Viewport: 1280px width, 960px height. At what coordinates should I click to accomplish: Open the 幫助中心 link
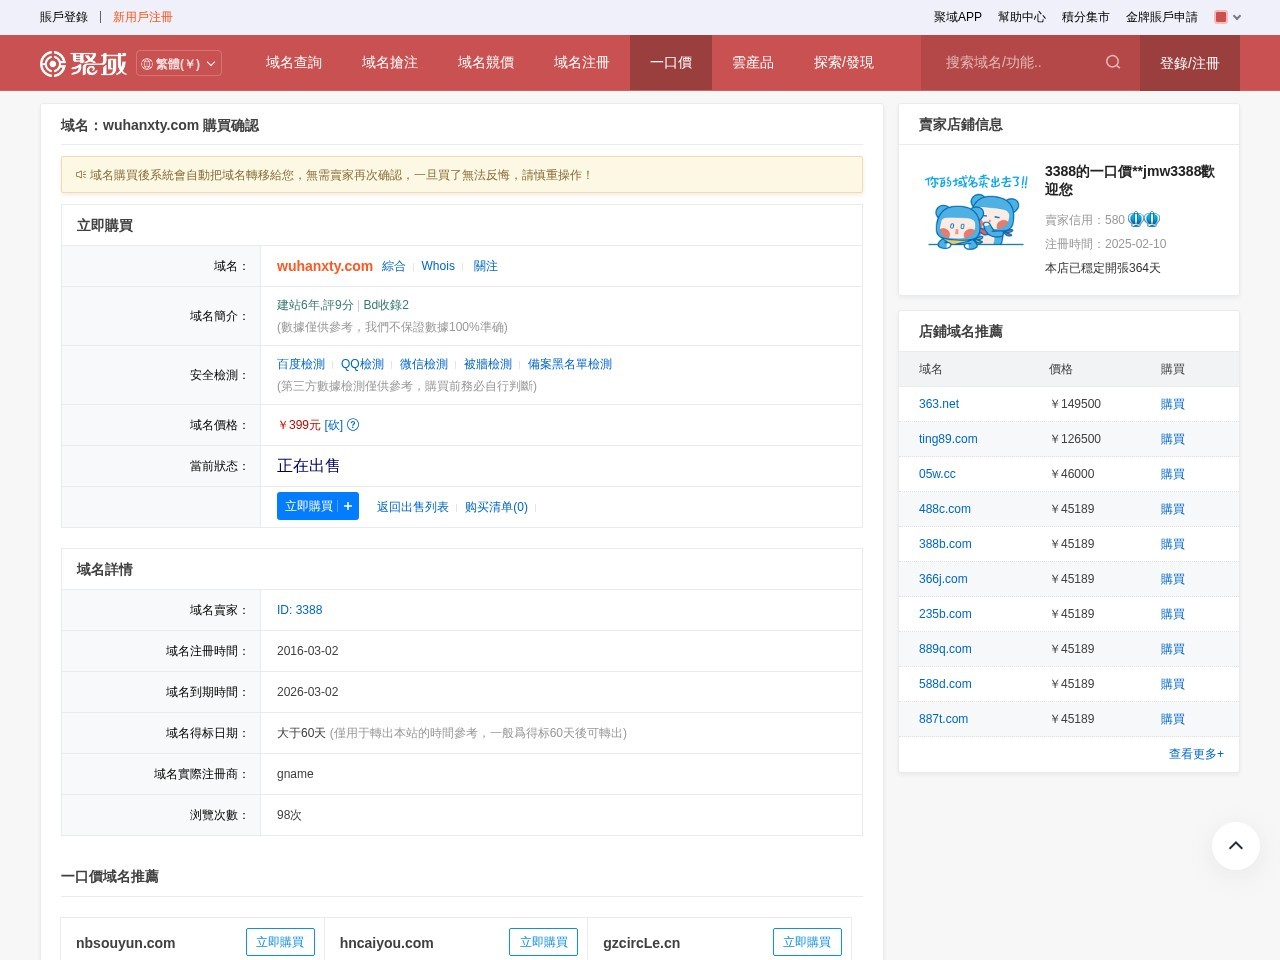(1022, 17)
